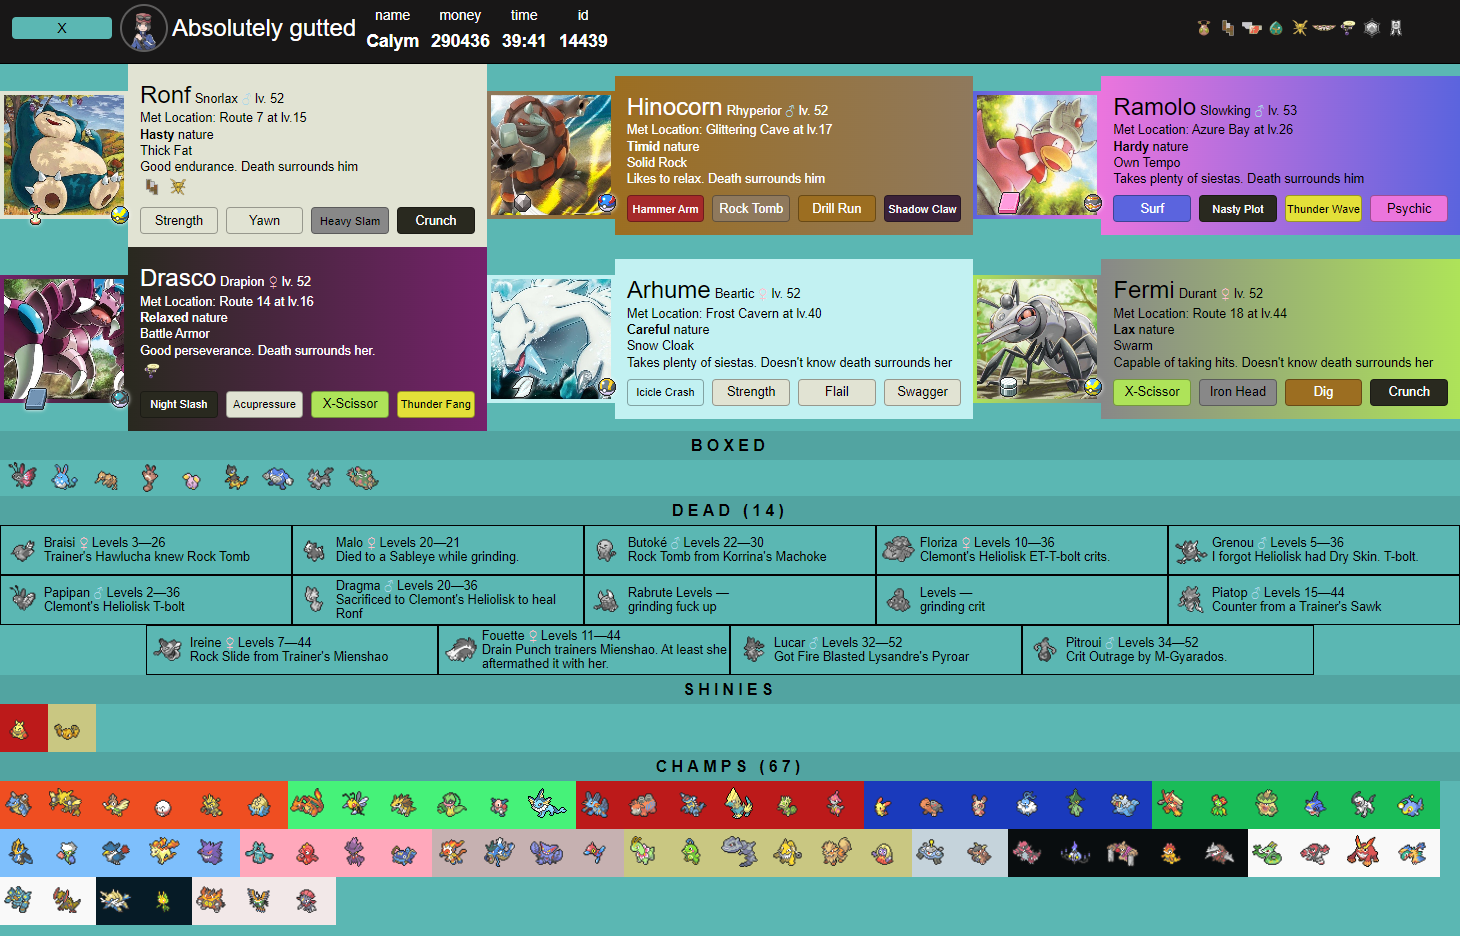Select the purple Psychic Badge icon

pyautogui.click(x=1348, y=28)
